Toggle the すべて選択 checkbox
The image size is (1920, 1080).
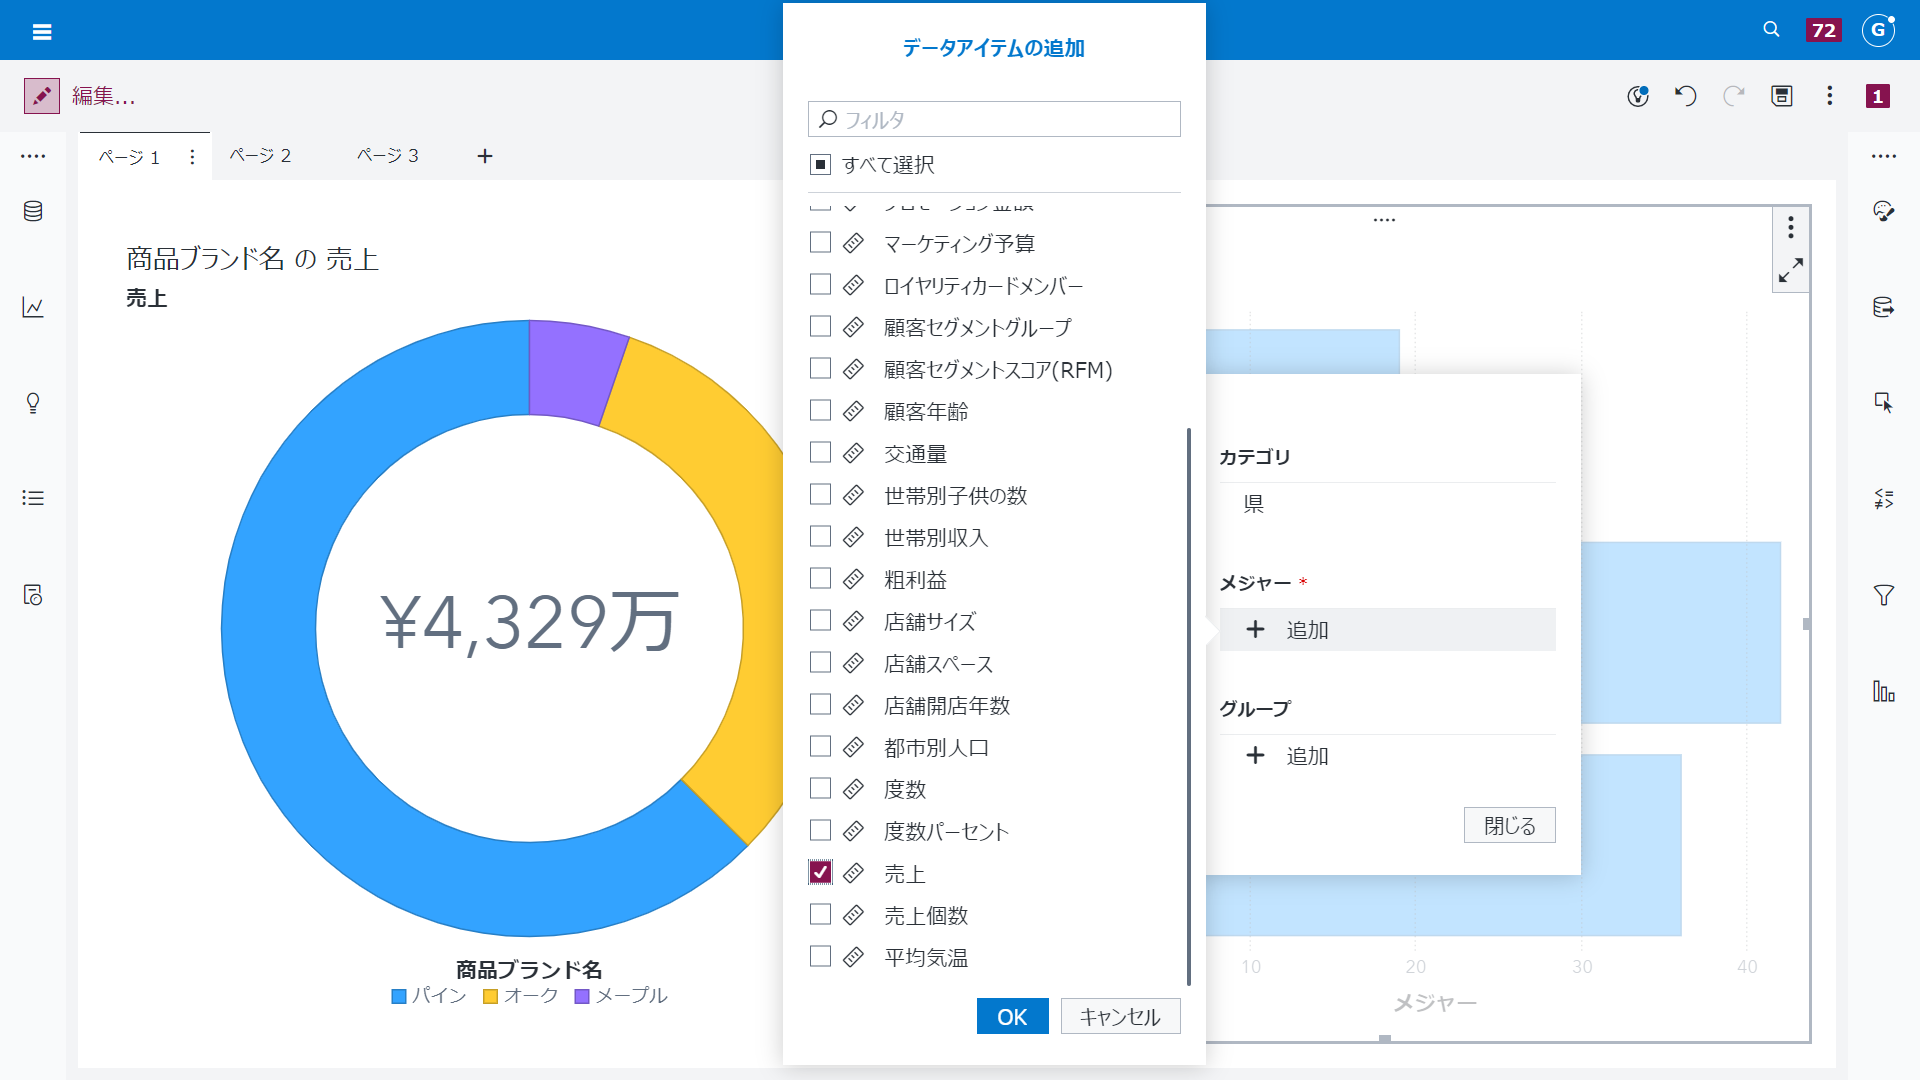pyautogui.click(x=820, y=164)
